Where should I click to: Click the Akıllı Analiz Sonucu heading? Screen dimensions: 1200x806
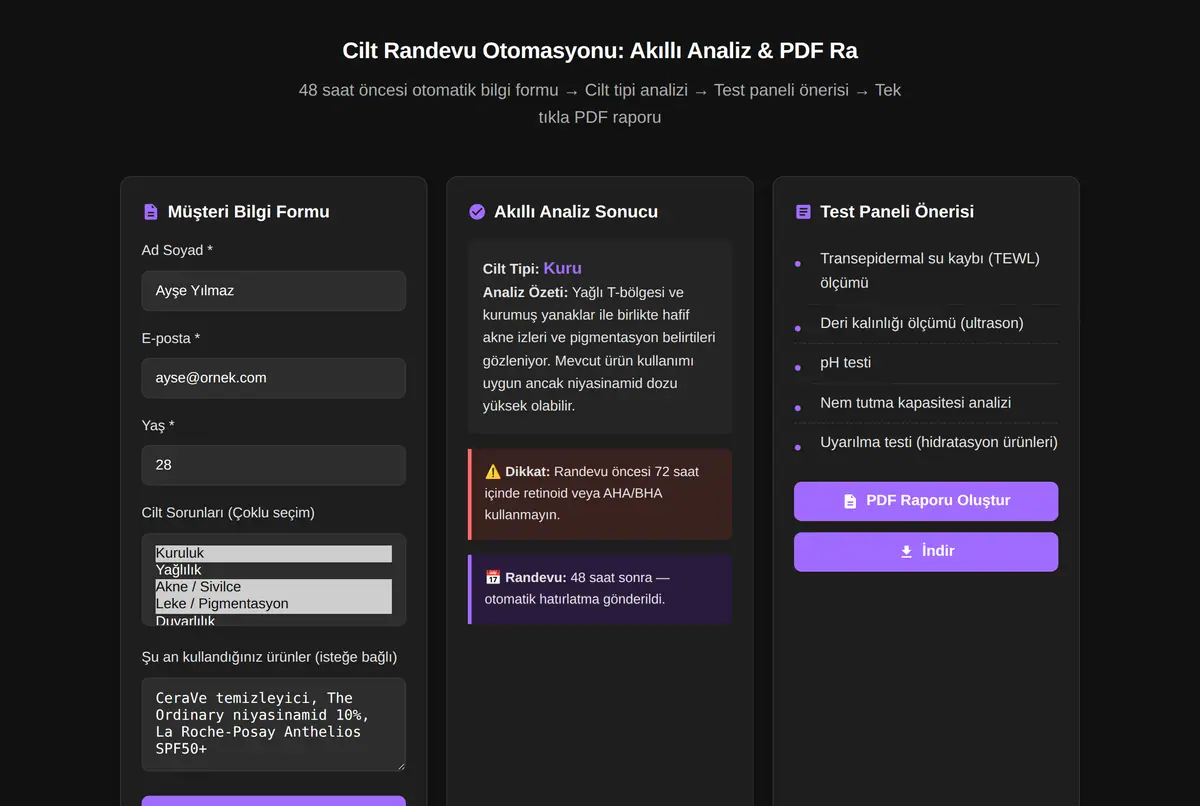576,212
